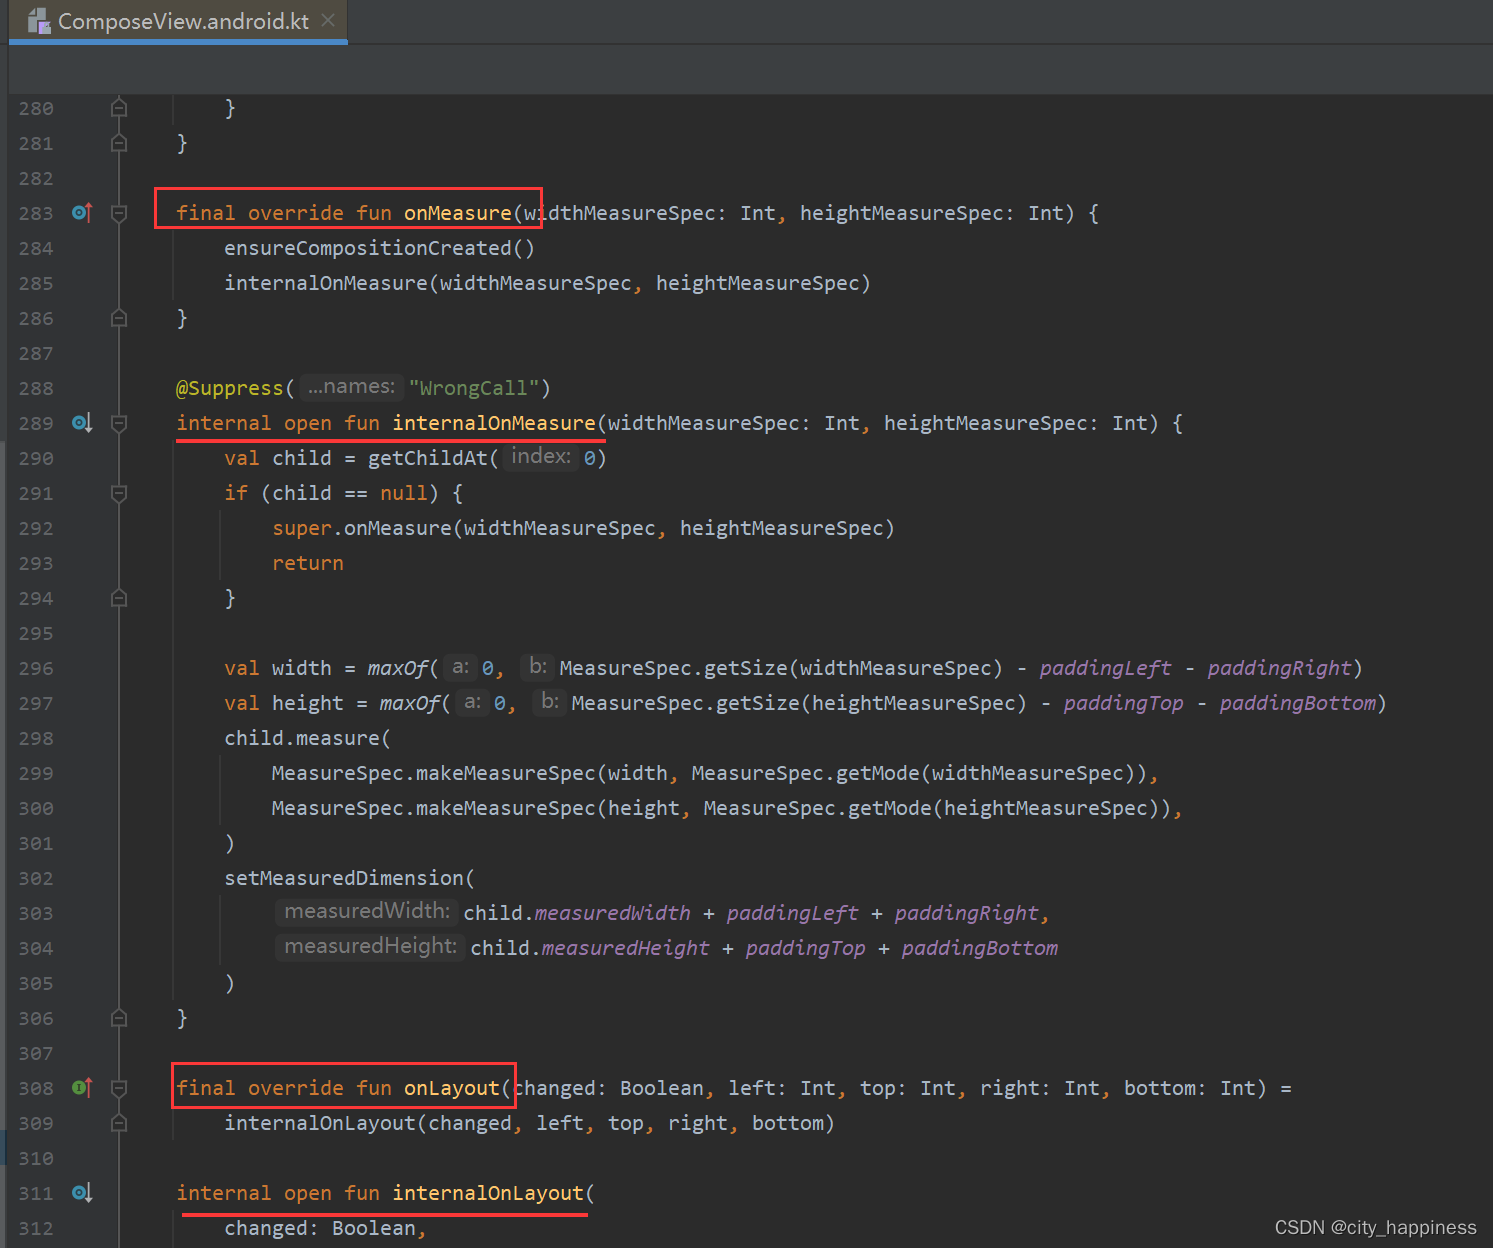Click line number 302 in the gutter
This screenshot has width=1493, height=1248.
point(36,878)
